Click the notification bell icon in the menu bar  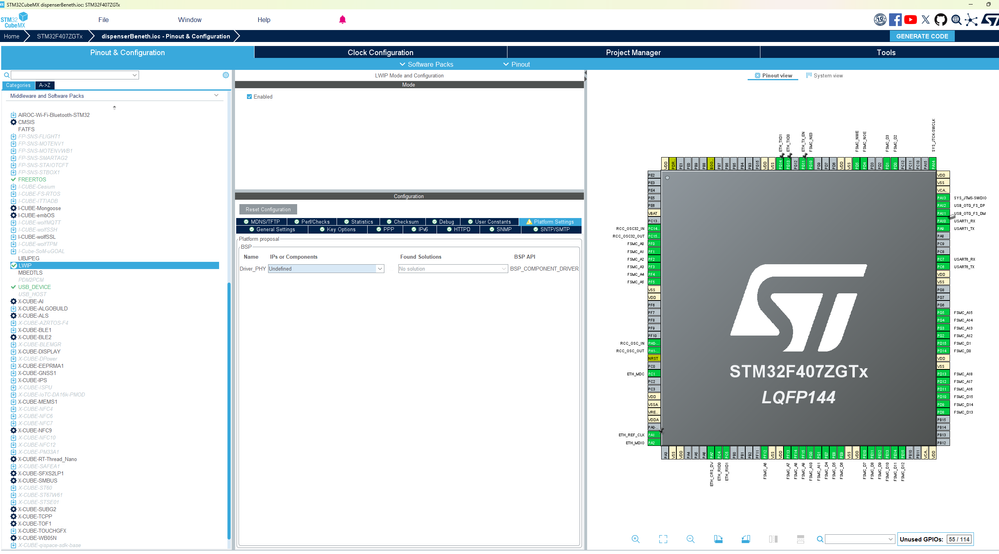(342, 20)
